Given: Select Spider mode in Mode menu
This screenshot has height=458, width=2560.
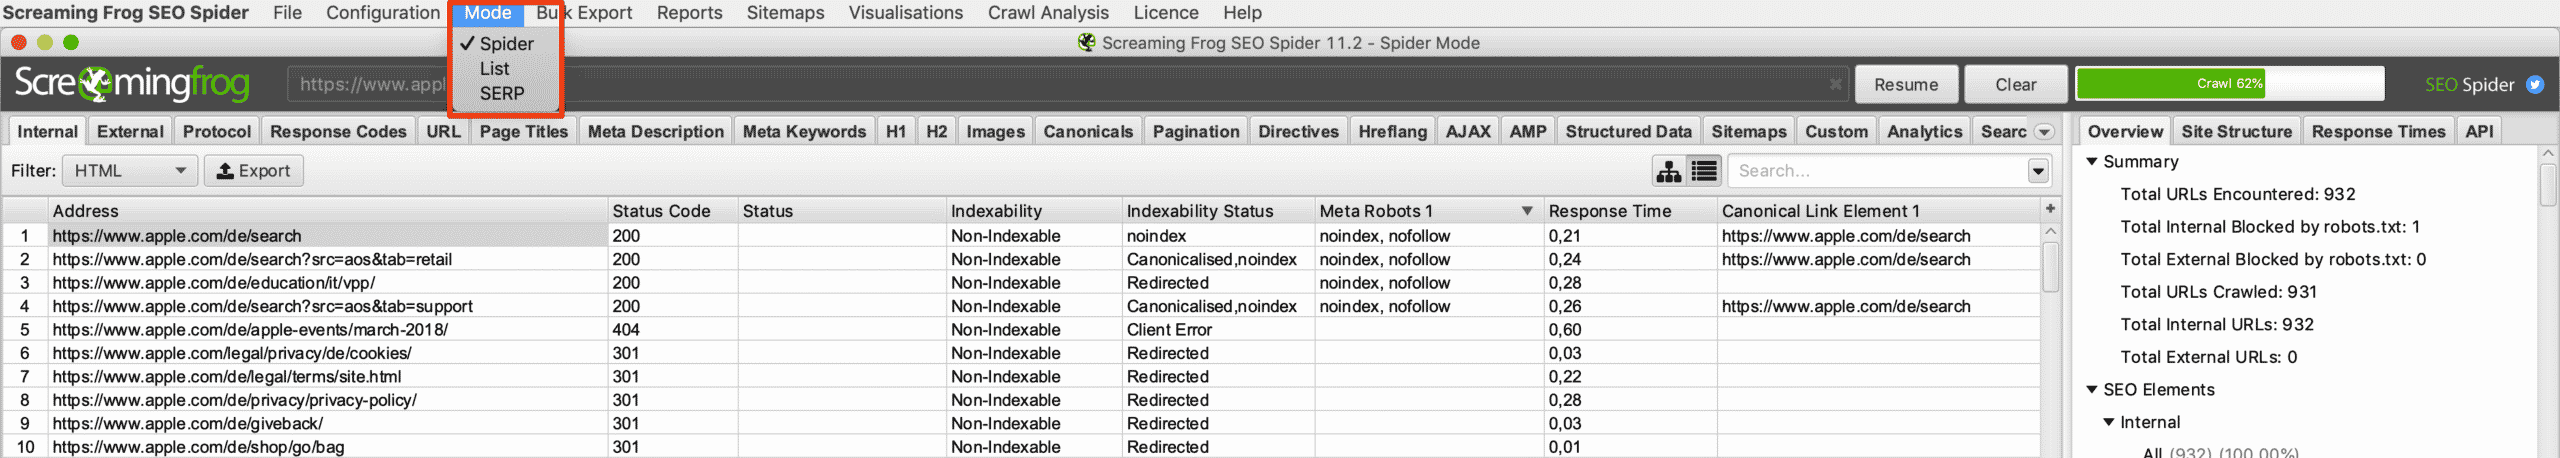Looking at the screenshot, I should [x=506, y=44].
